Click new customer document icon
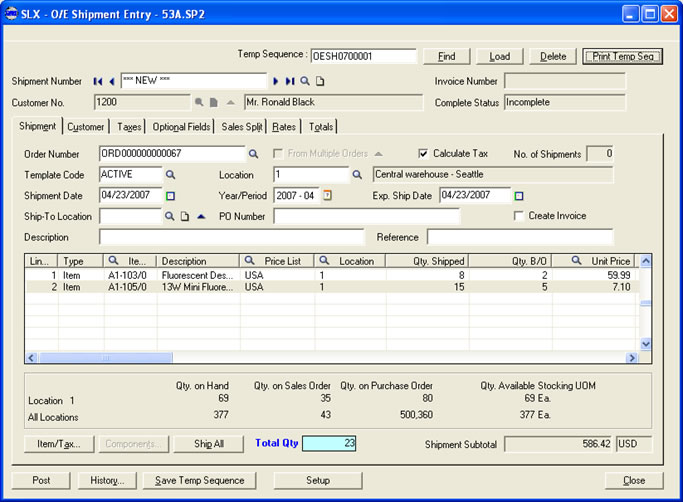Screen dimensions: 683x502 [213, 102]
